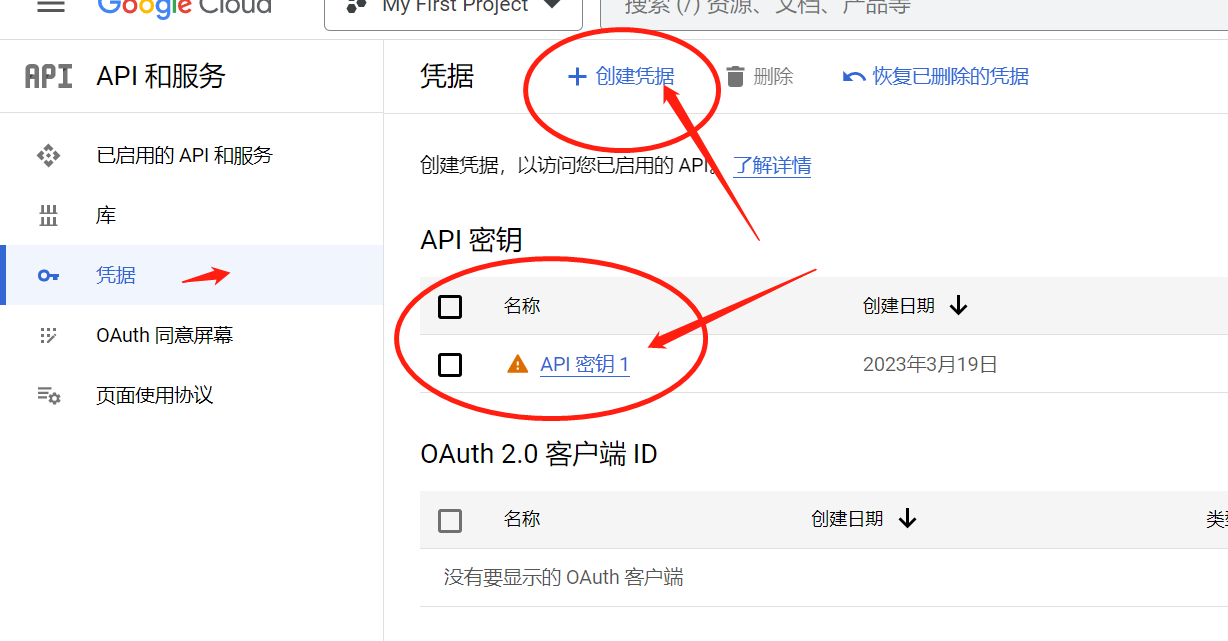Check the select-all box in API 密钥 list

[x=450, y=307]
